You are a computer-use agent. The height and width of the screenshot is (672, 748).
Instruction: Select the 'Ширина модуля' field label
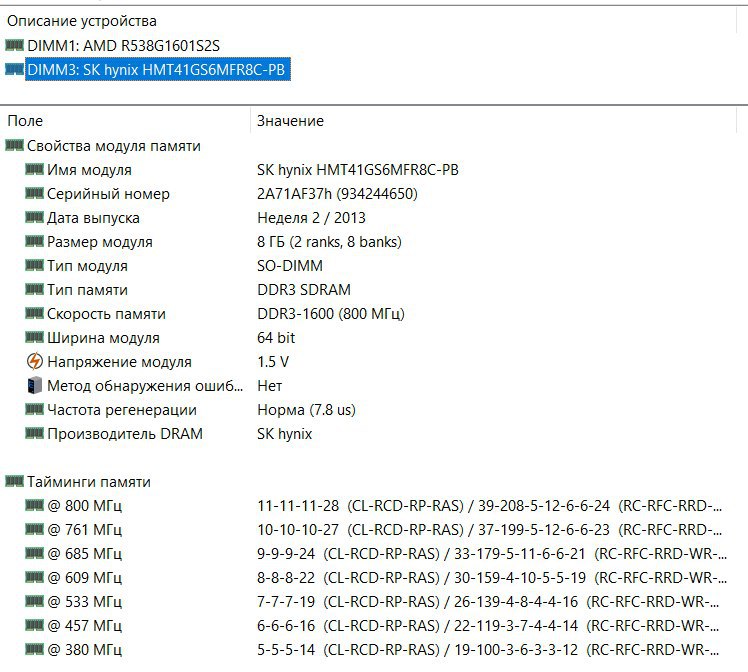coord(104,338)
